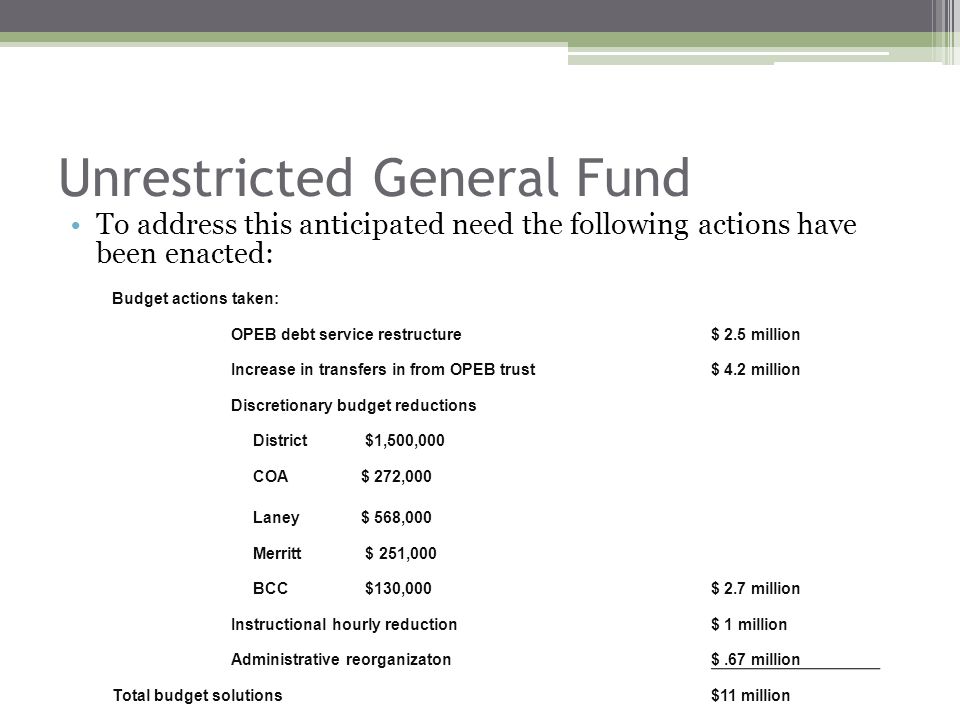Click 'Administrative reorganizaton' line
Viewport: 960px width, 720px height.
click(340, 659)
